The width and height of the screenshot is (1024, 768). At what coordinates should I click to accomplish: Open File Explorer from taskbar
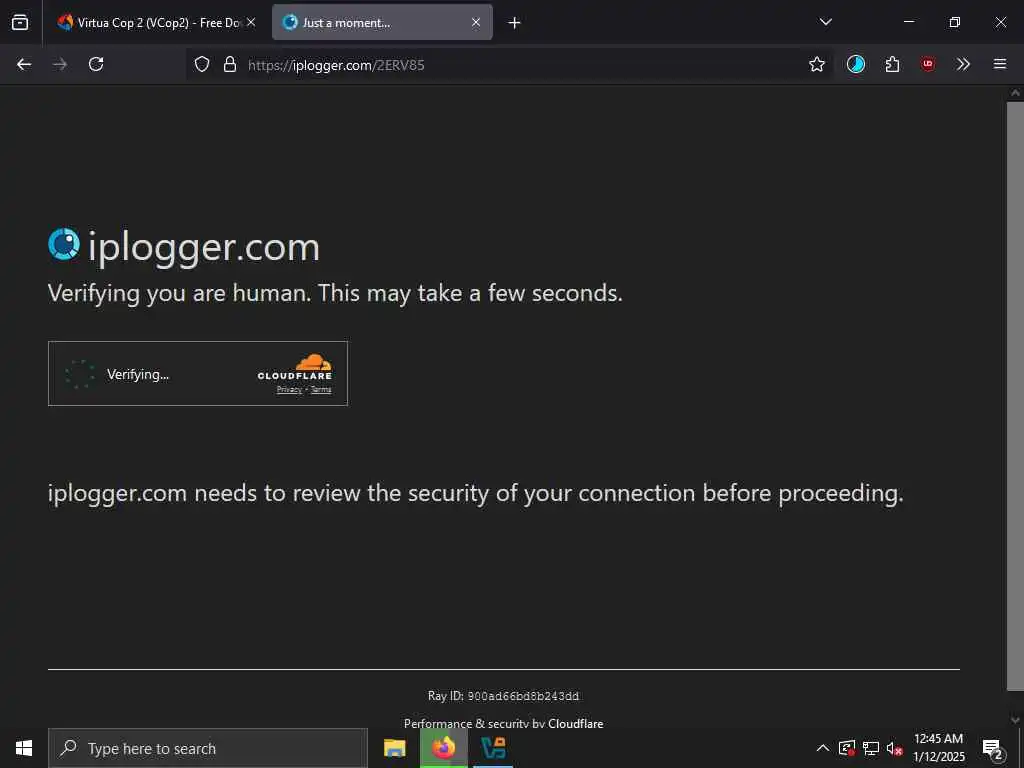click(394, 748)
